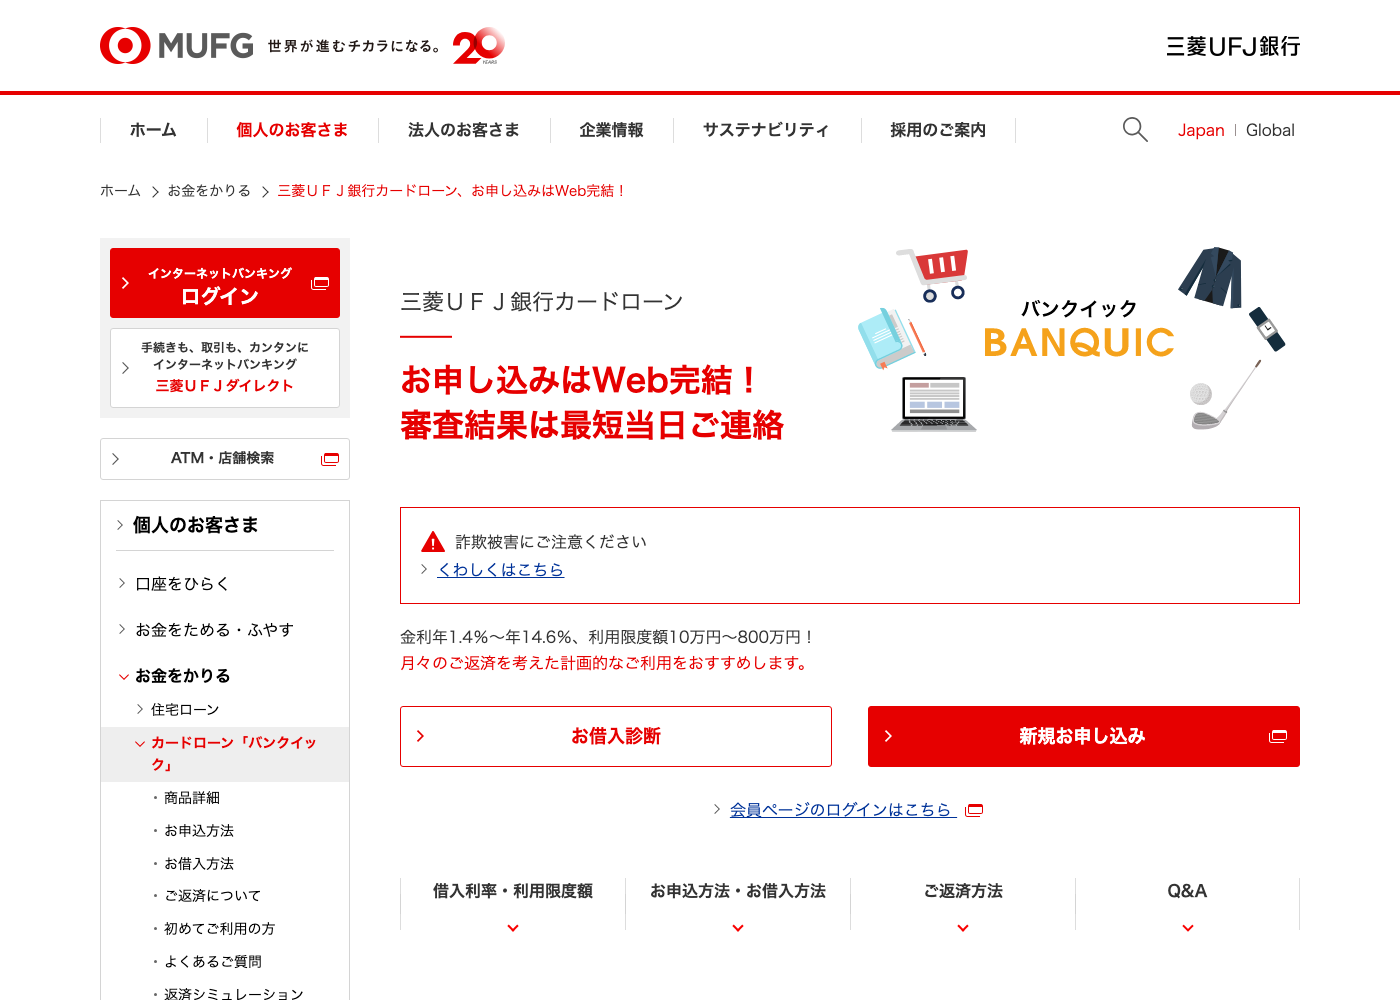Click the MUFG logo in the header
1400x1000 pixels.
pos(177,46)
